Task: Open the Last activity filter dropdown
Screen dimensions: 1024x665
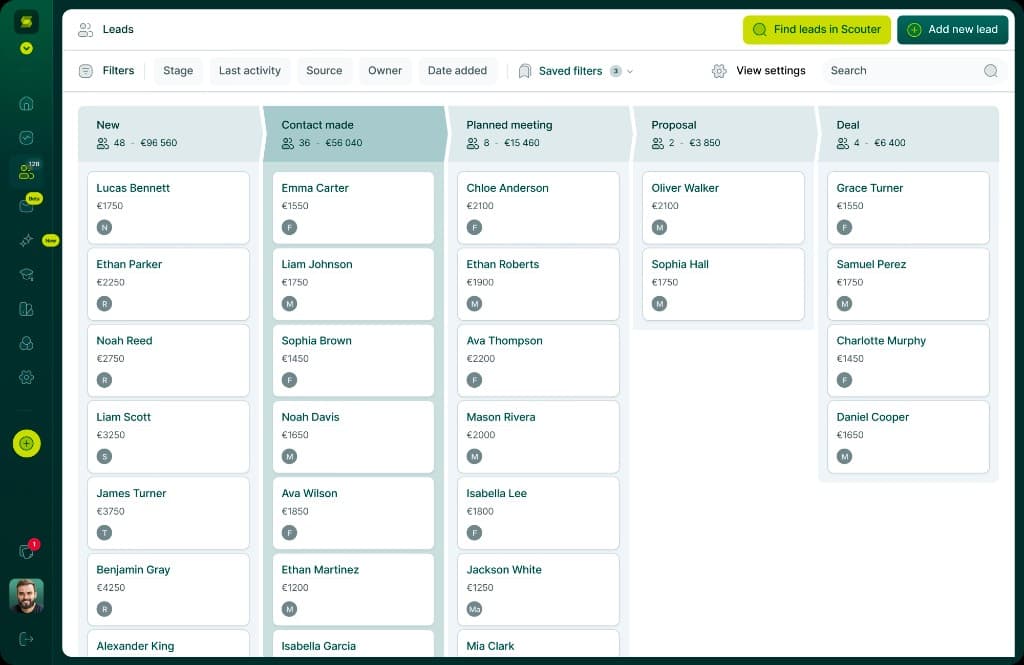Action: click(x=249, y=71)
